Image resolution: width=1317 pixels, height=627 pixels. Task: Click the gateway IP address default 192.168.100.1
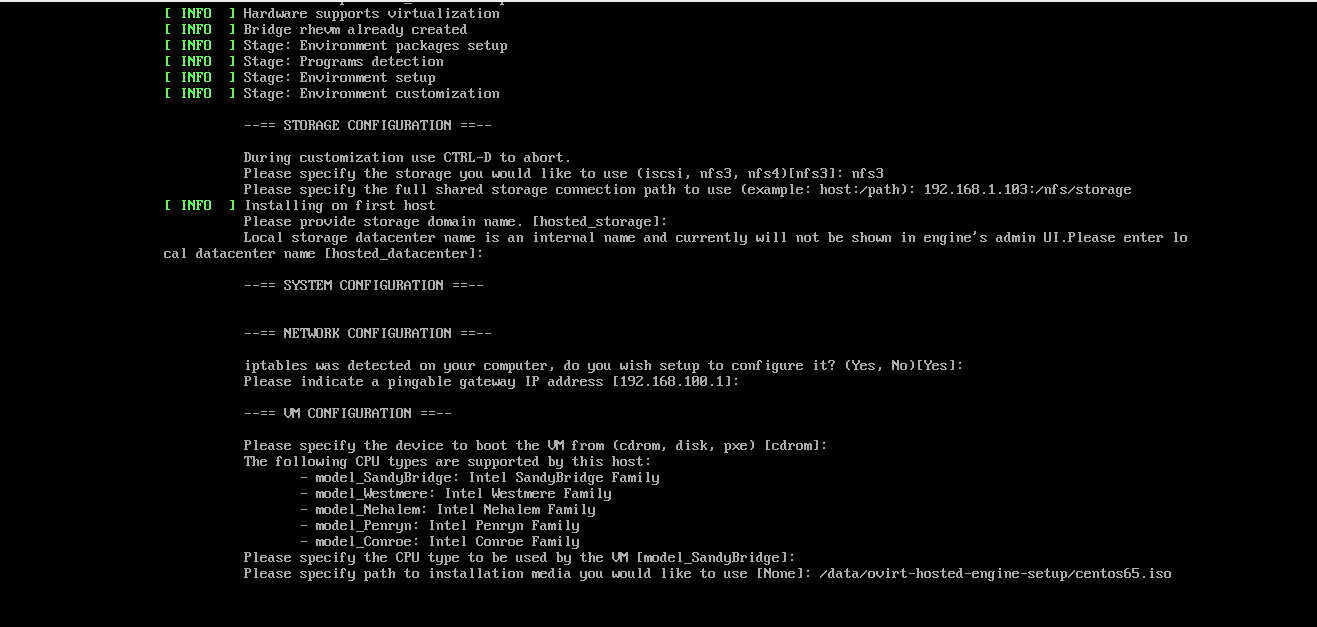point(675,381)
